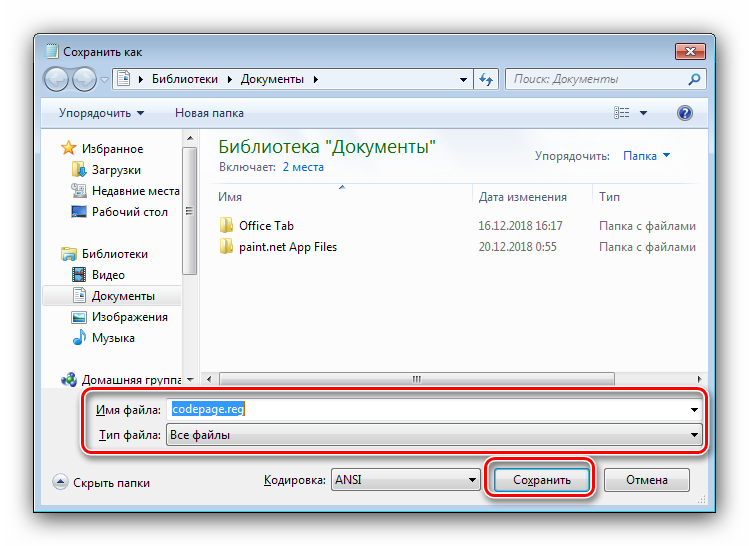Click the change view icon in toolbar
The width and height of the screenshot is (749, 546).
pyautogui.click(x=621, y=113)
